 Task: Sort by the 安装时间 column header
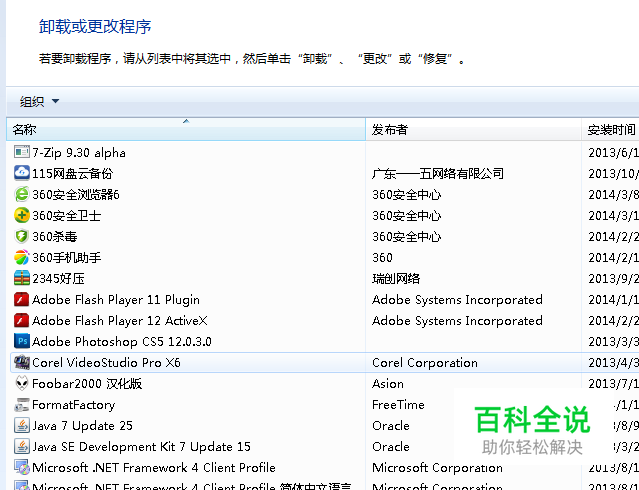point(610,130)
